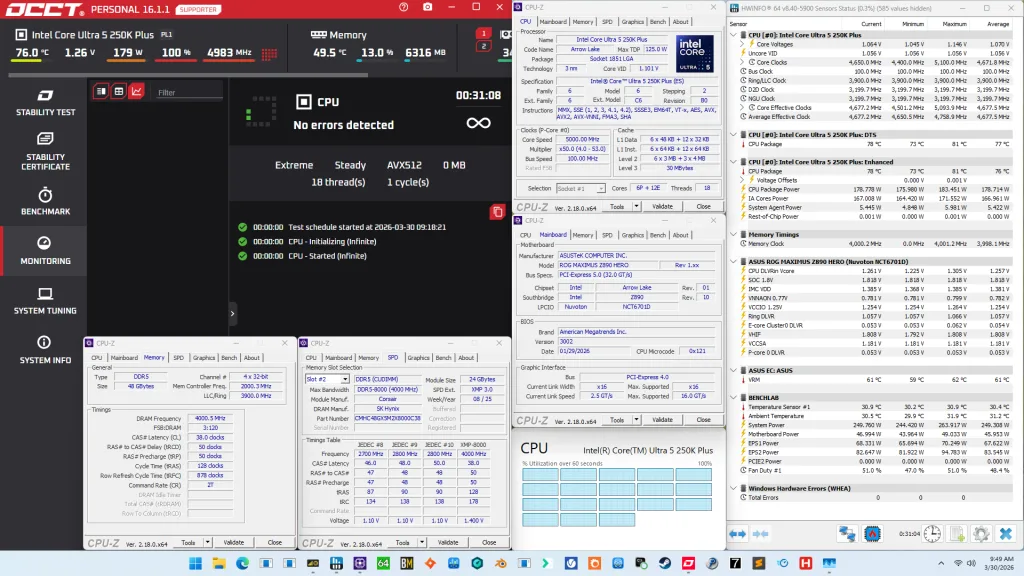Open Tools dropdown arrow in CPU-Z SPD window

(422, 543)
